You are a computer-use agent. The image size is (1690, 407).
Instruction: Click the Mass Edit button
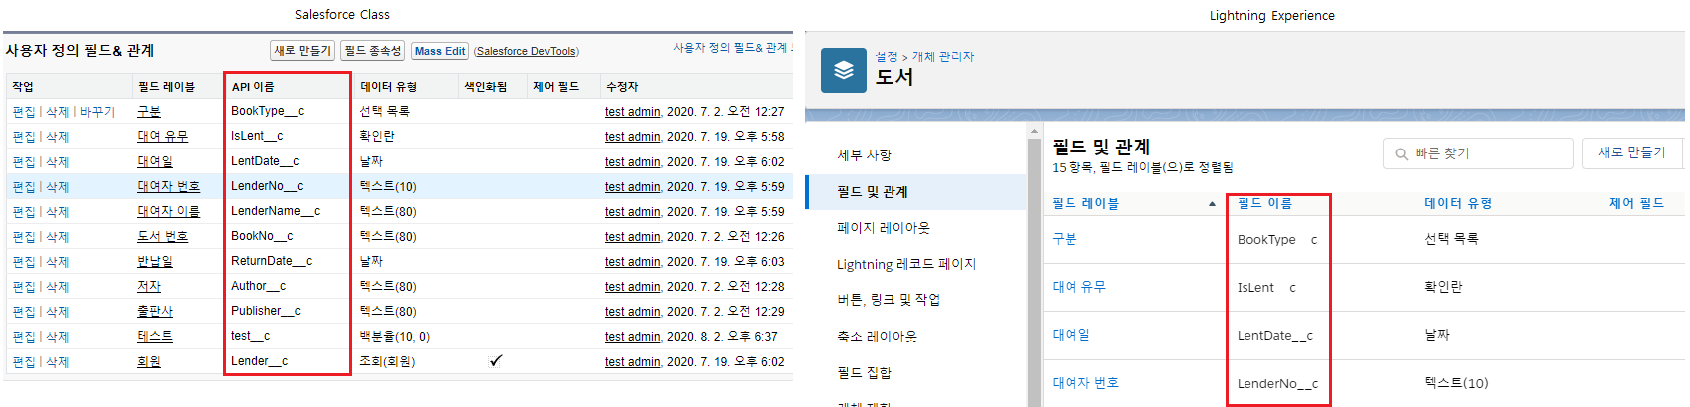(x=440, y=51)
